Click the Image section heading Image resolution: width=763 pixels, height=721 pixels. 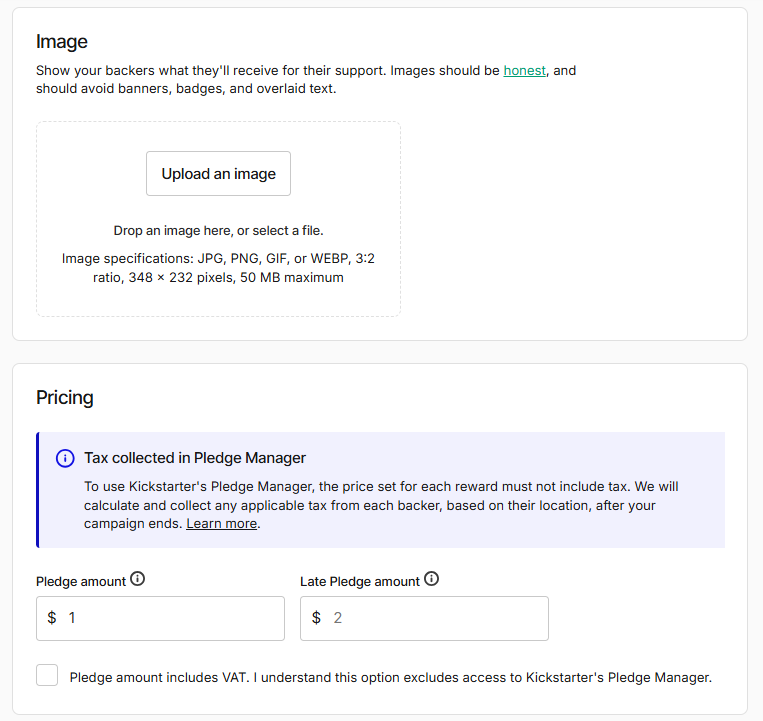click(x=62, y=42)
